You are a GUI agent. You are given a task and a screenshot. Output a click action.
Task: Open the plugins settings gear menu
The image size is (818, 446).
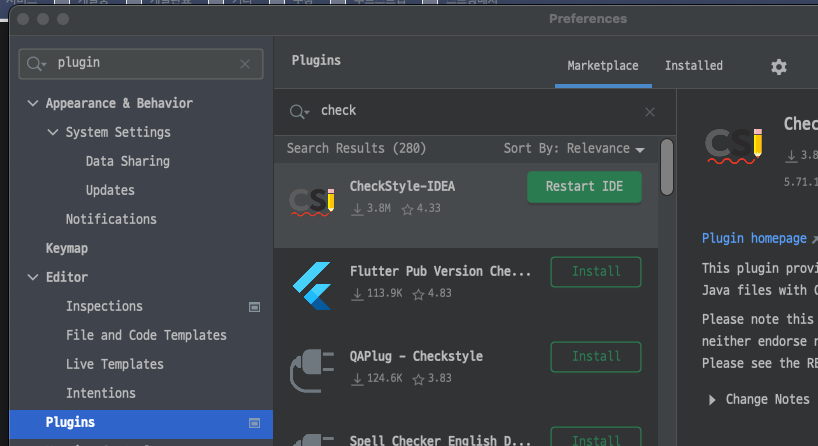(x=778, y=67)
